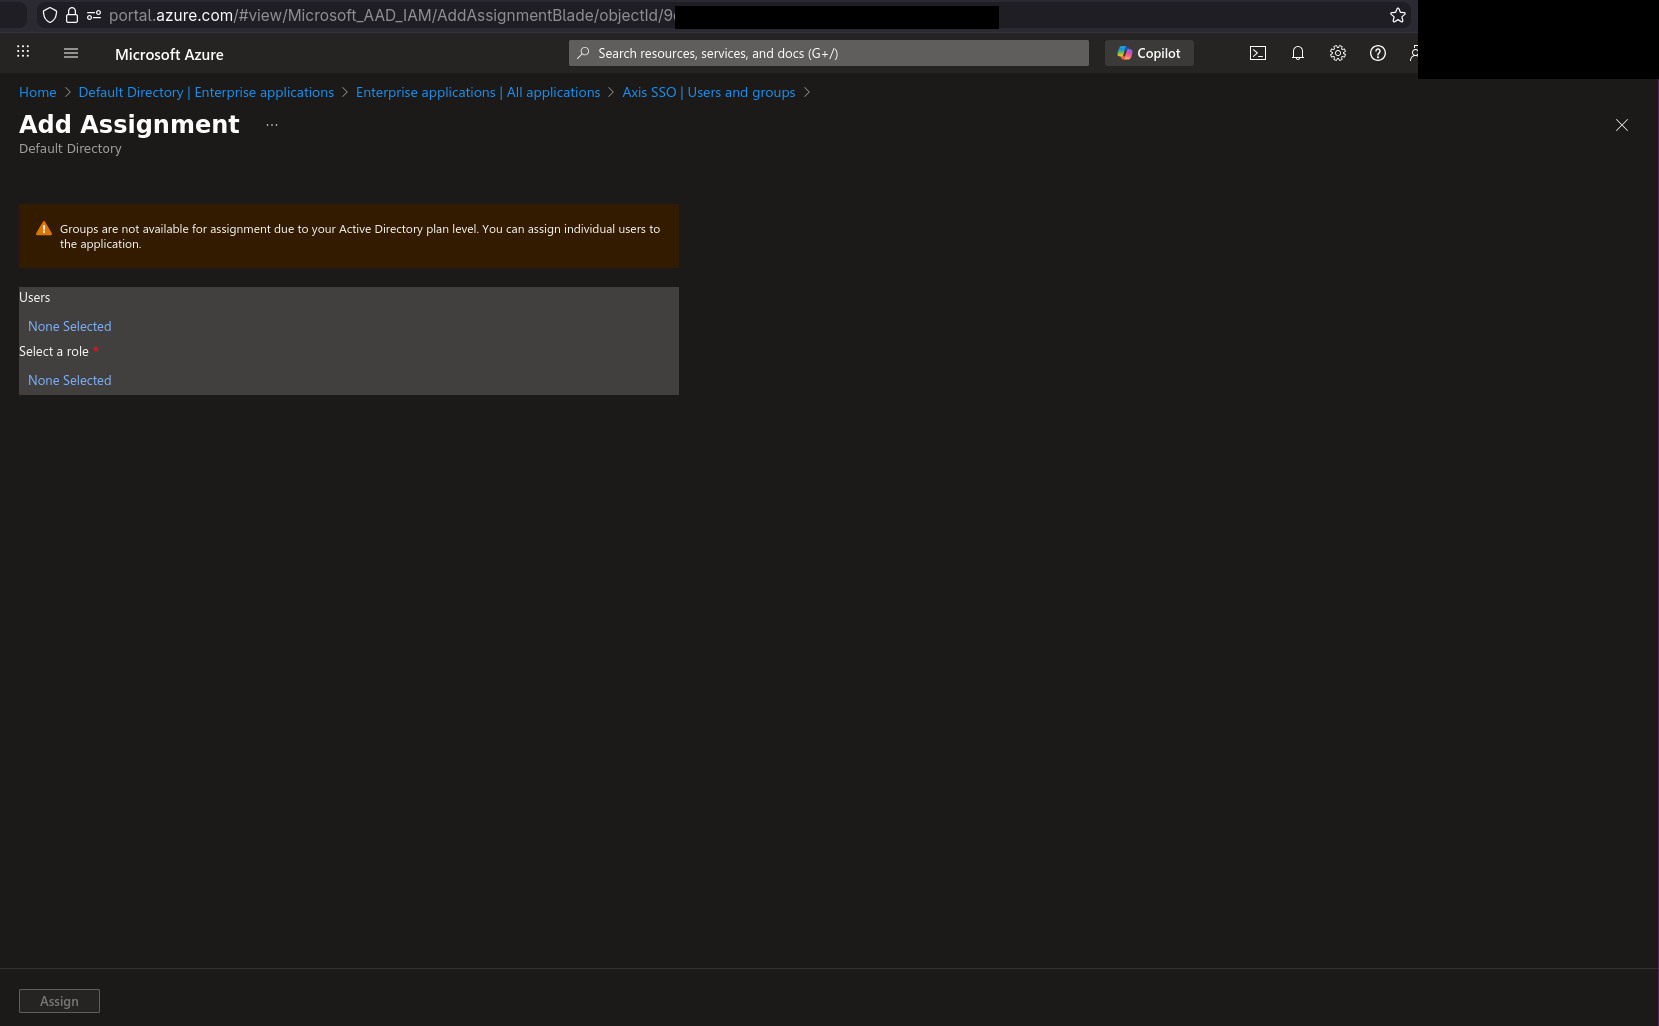This screenshot has width=1659, height=1026.
Task: Dismiss the Add Assignment blade with X
Action: click(x=1621, y=125)
